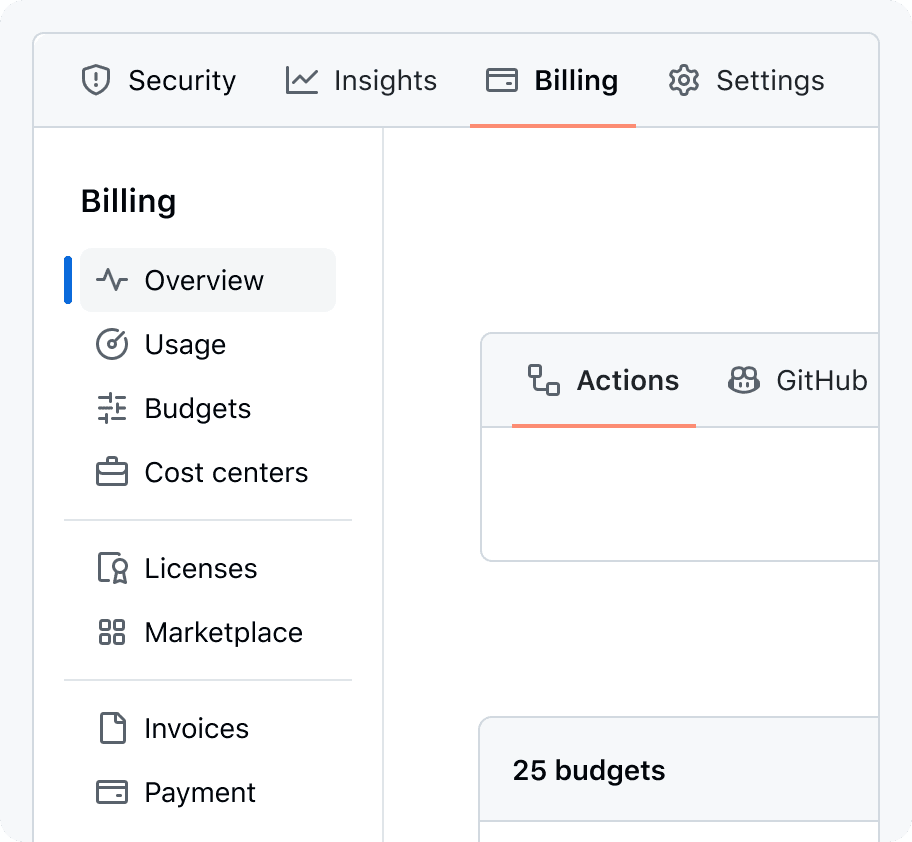Select the Billing tab in top navigation
Viewport: 912px width, 842px height.
coord(575,80)
